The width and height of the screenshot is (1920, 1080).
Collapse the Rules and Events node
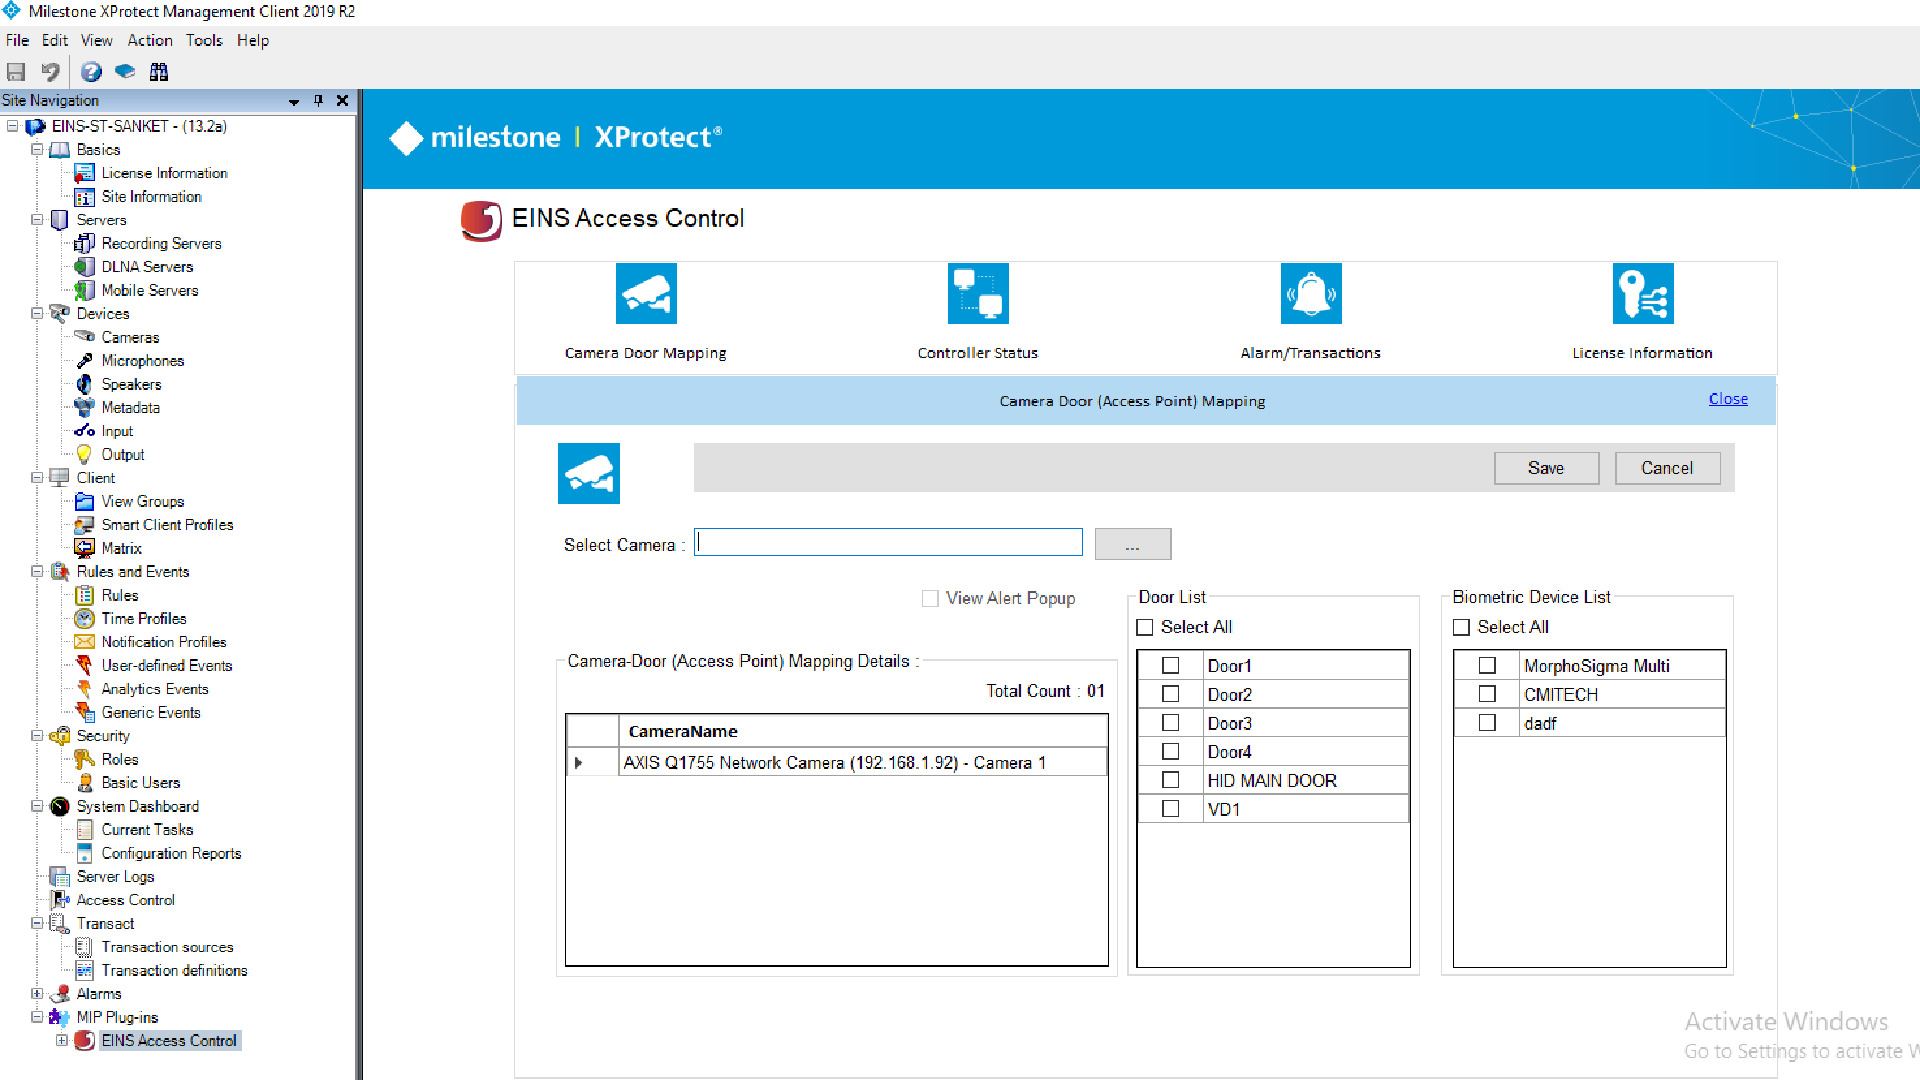(37, 572)
